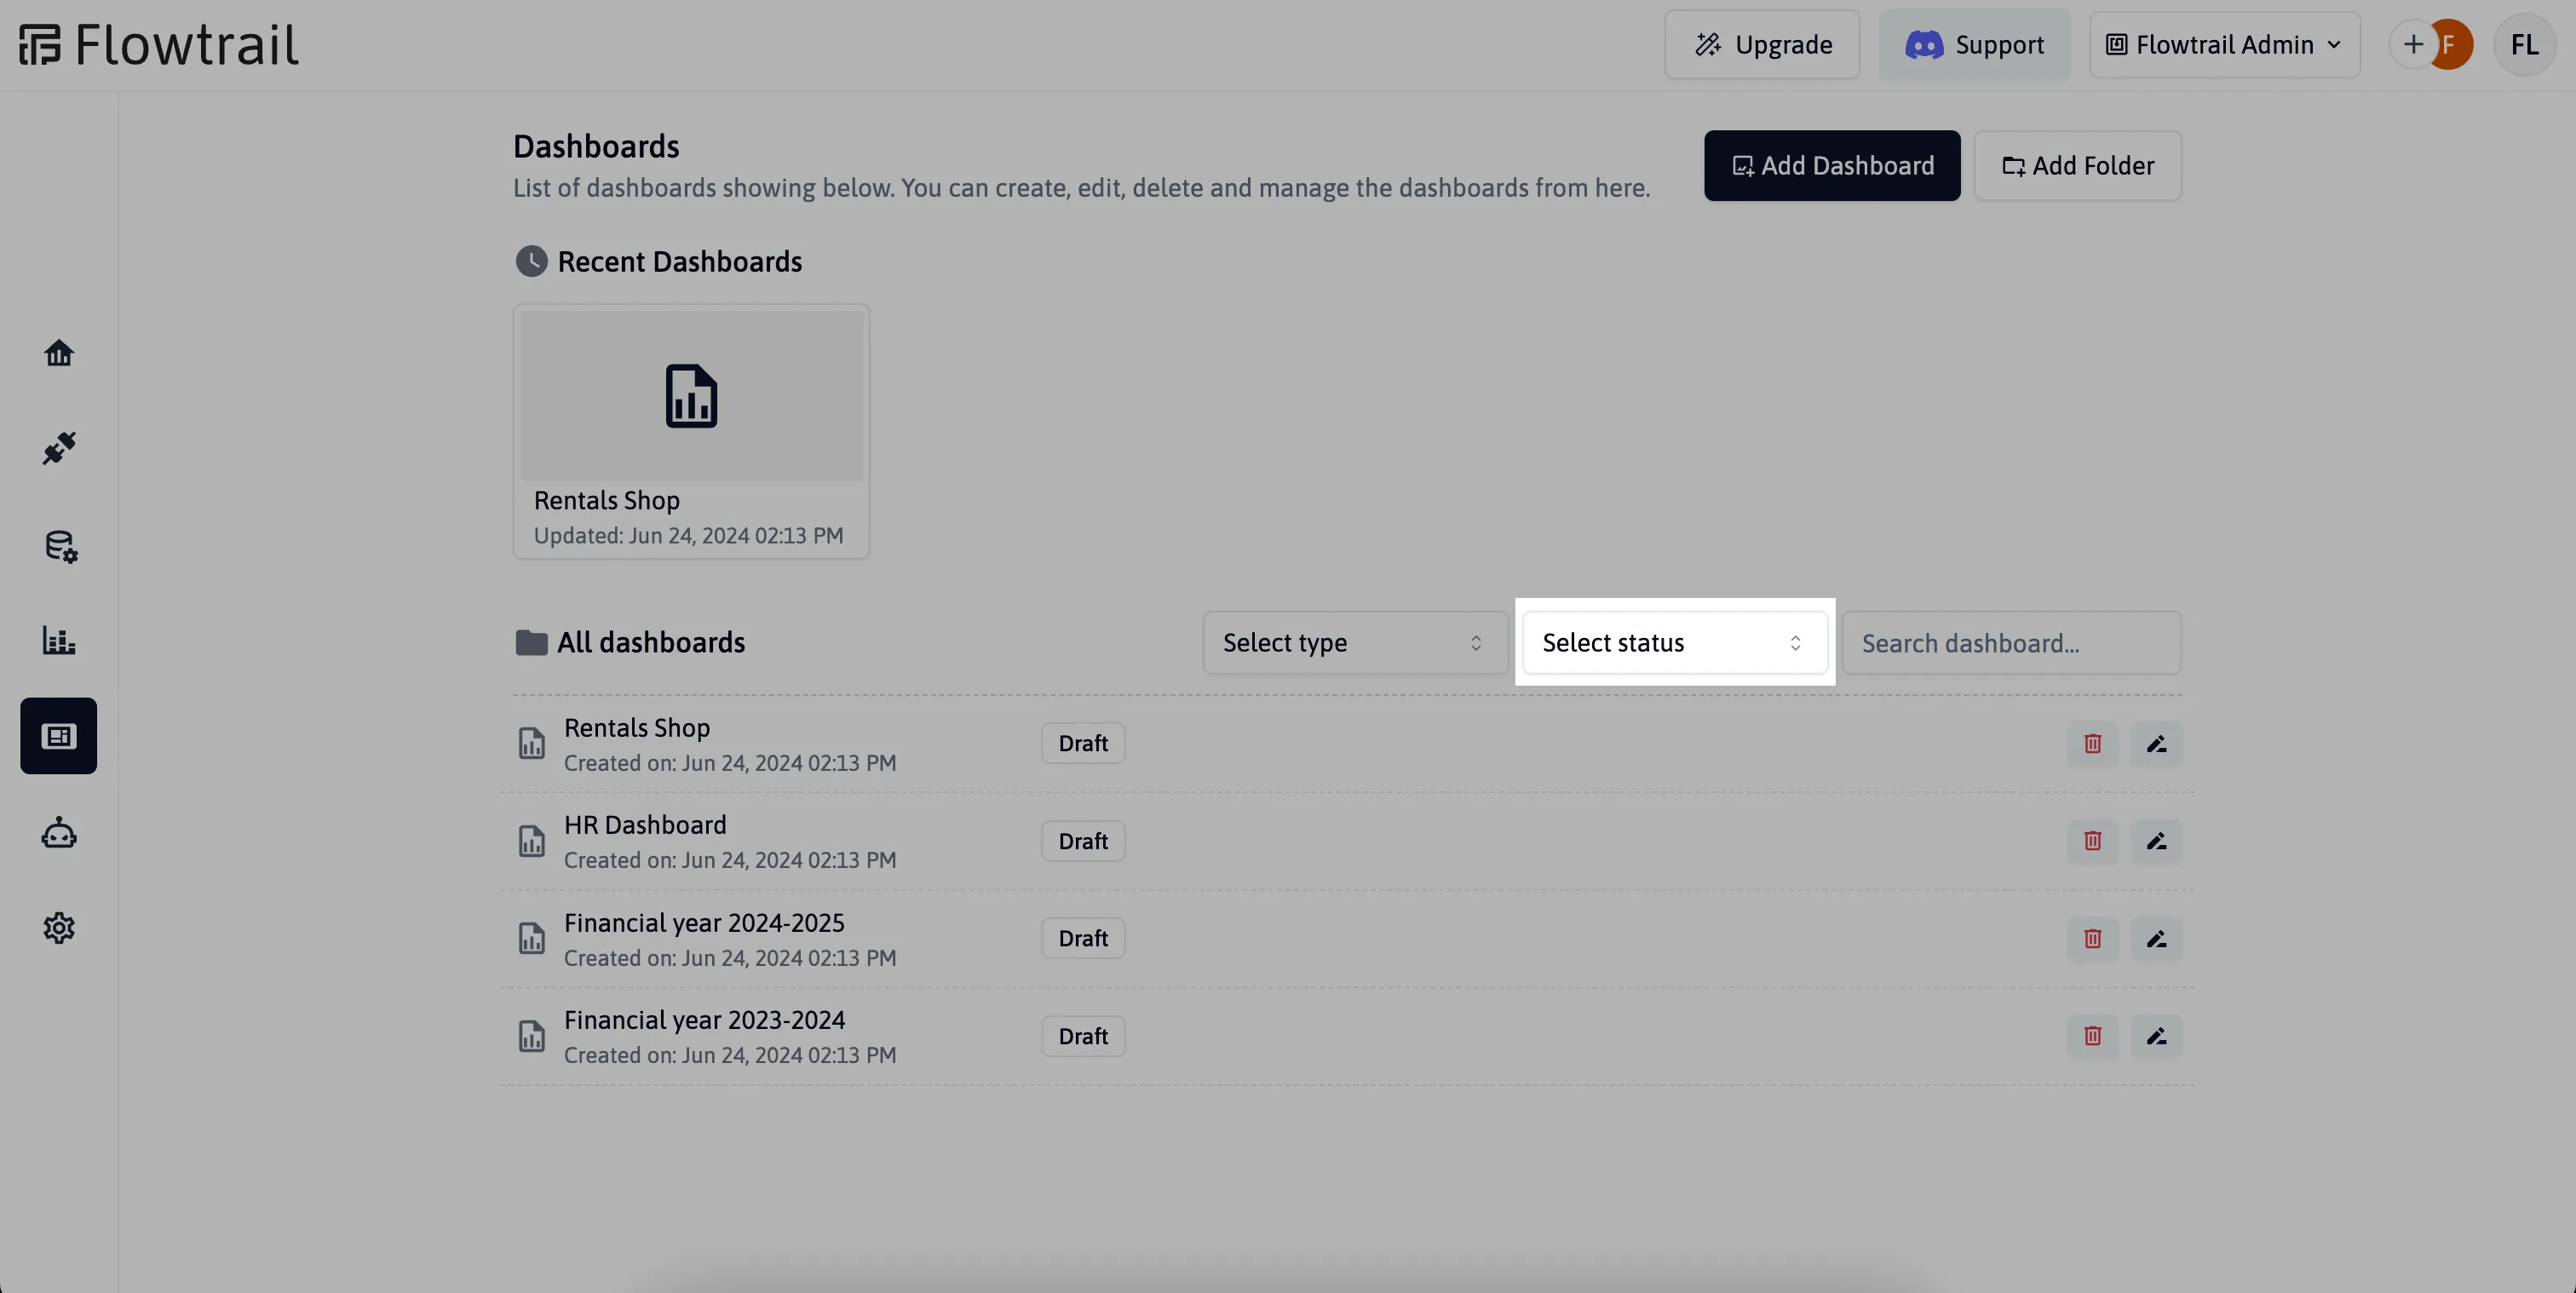2576x1293 pixels.
Task: Click the Settings gear icon in sidebar
Action: (58, 927)
